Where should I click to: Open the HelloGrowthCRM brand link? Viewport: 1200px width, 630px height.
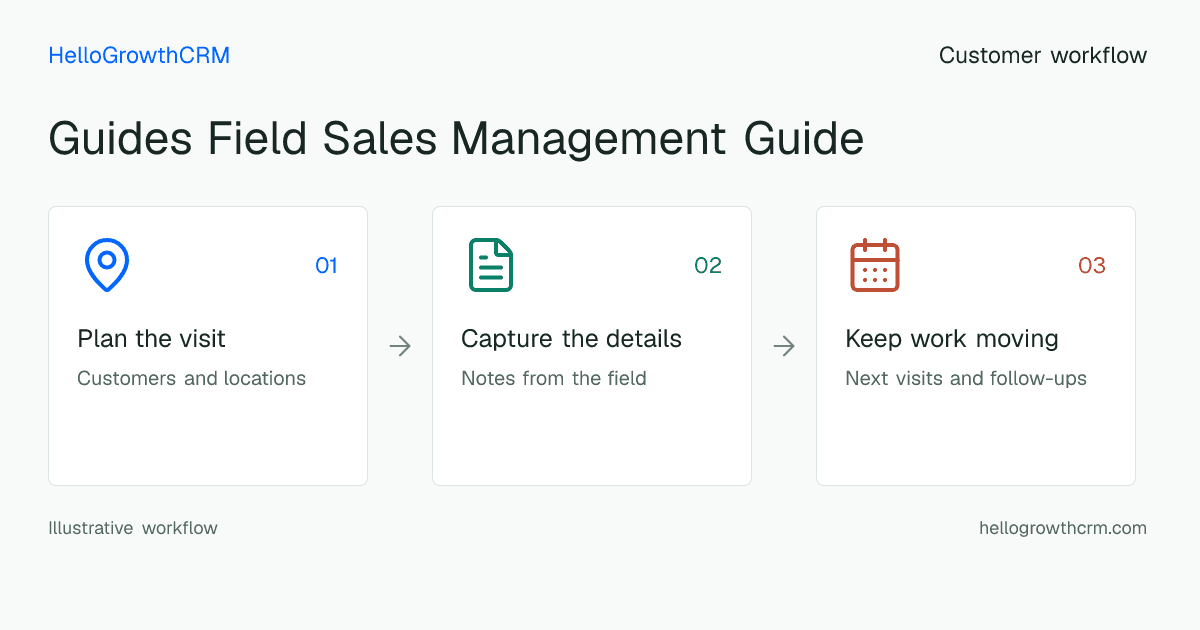(139, 55)
